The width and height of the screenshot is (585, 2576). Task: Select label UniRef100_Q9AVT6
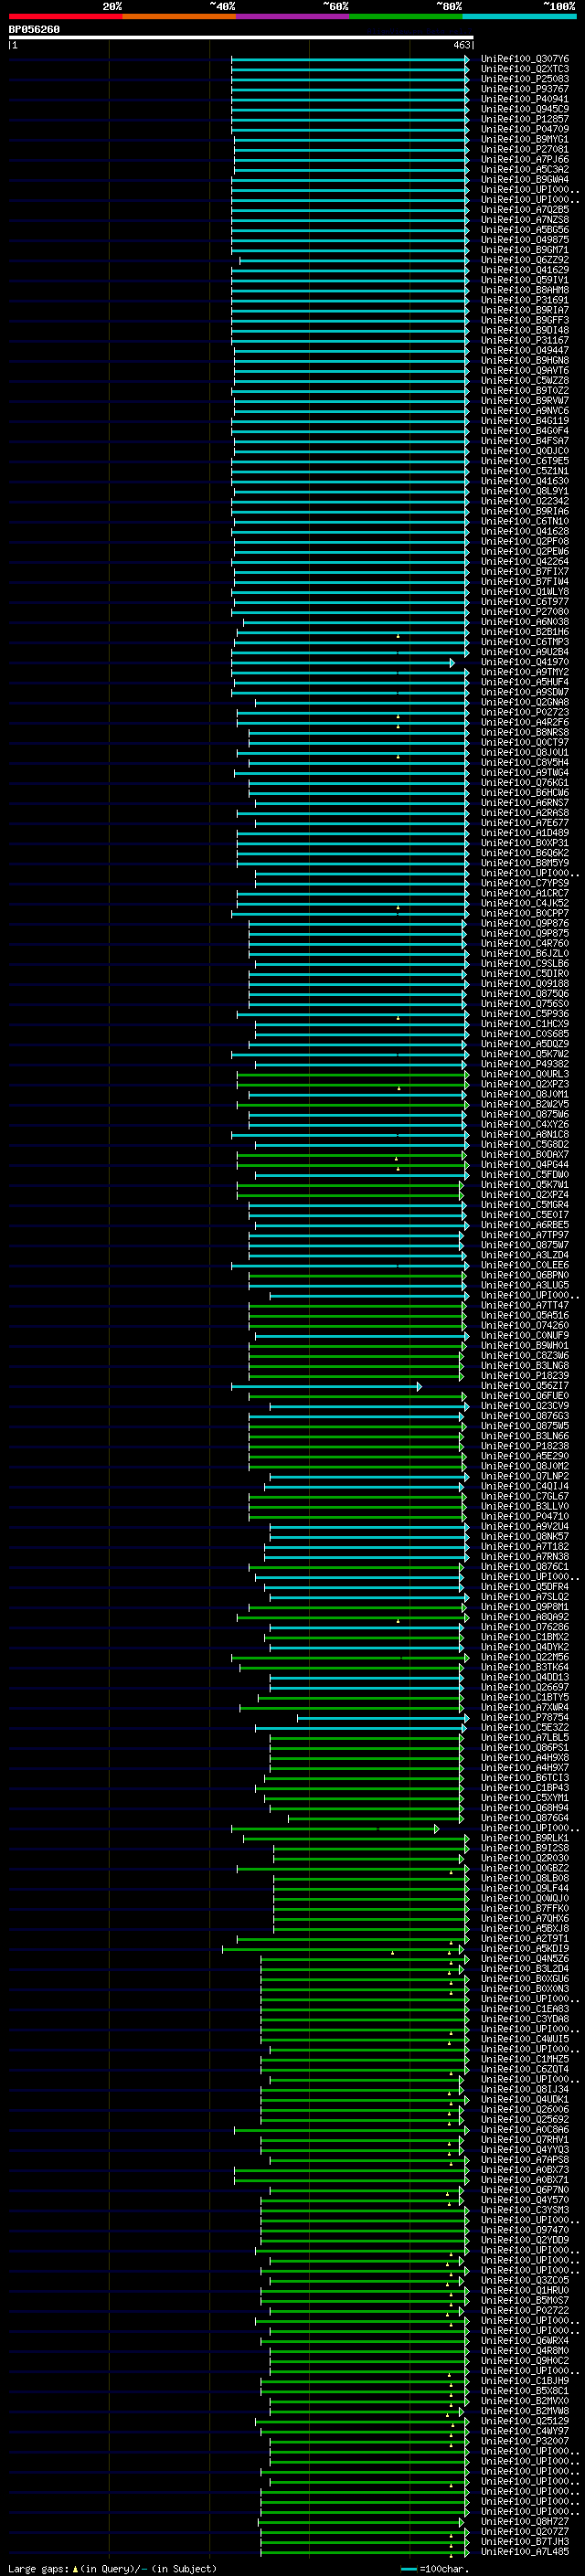pos(525,370)
